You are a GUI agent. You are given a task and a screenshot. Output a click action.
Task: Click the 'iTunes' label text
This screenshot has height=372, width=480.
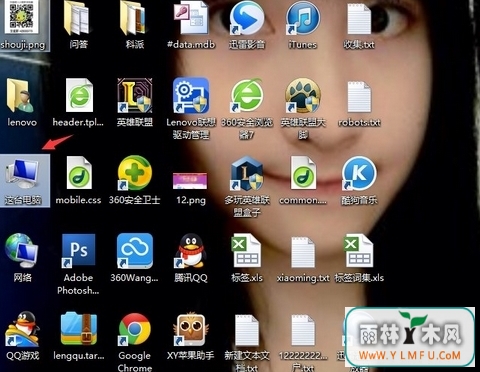(303, 44)
